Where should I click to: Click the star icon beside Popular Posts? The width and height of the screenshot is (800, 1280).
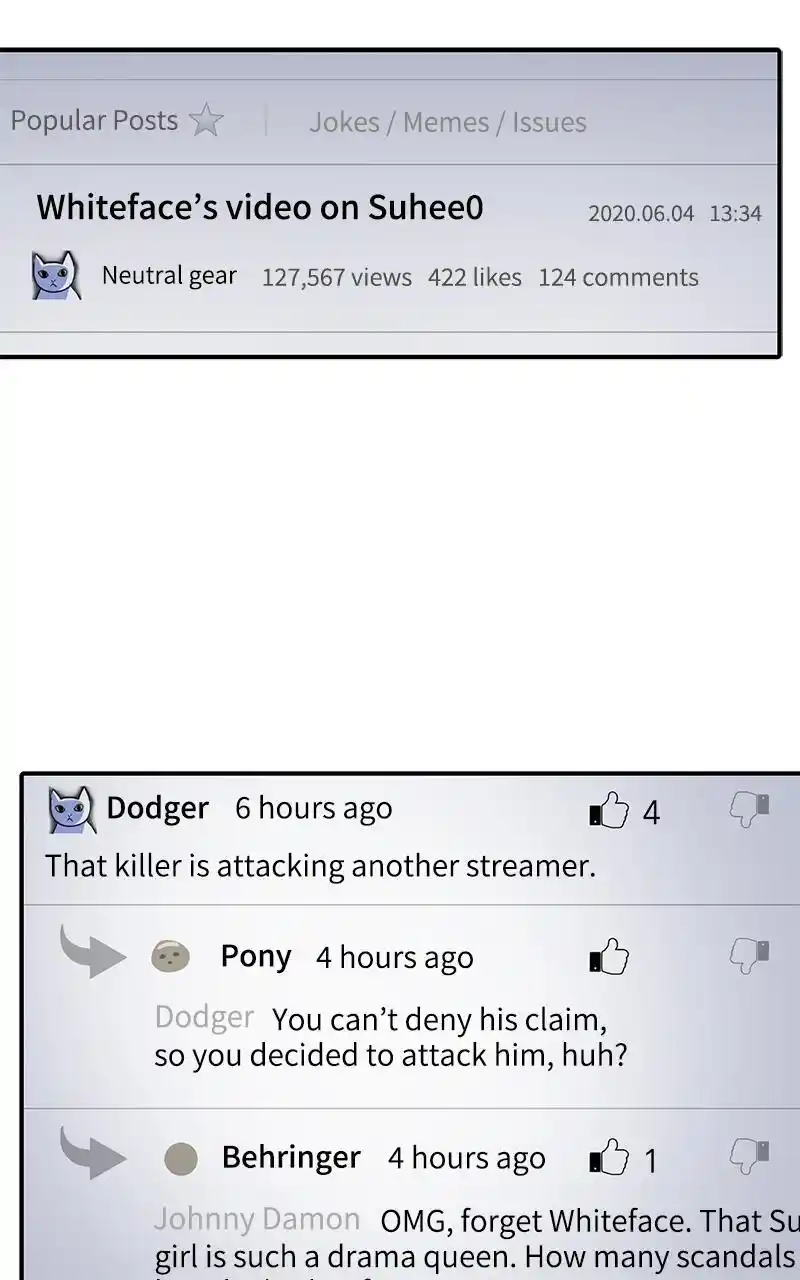(207, 120)
